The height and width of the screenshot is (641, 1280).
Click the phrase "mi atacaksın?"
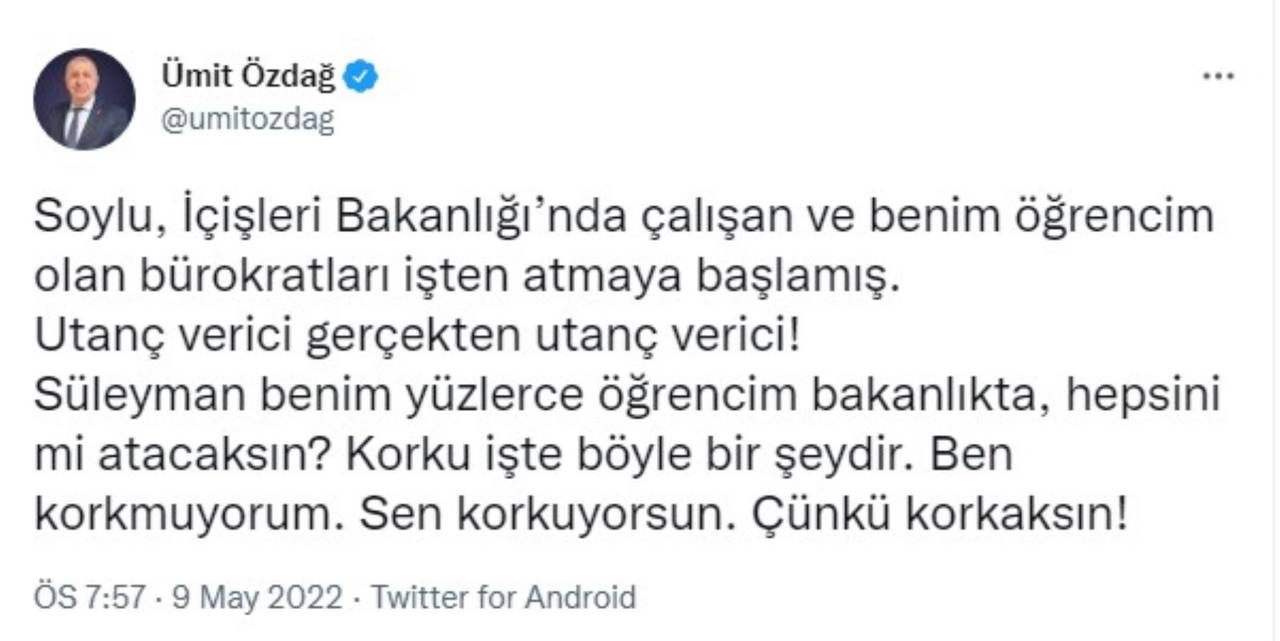tap(169, 457)
